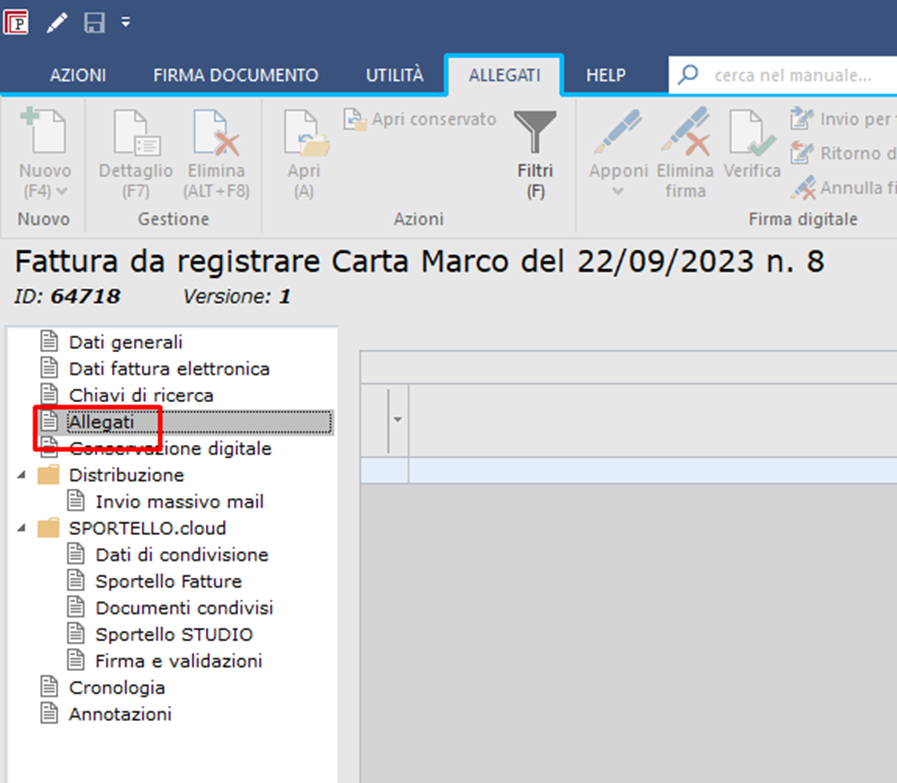The image size is (897, 783).
Task: Click the Verifica signature icon
Action: point(752,135)
